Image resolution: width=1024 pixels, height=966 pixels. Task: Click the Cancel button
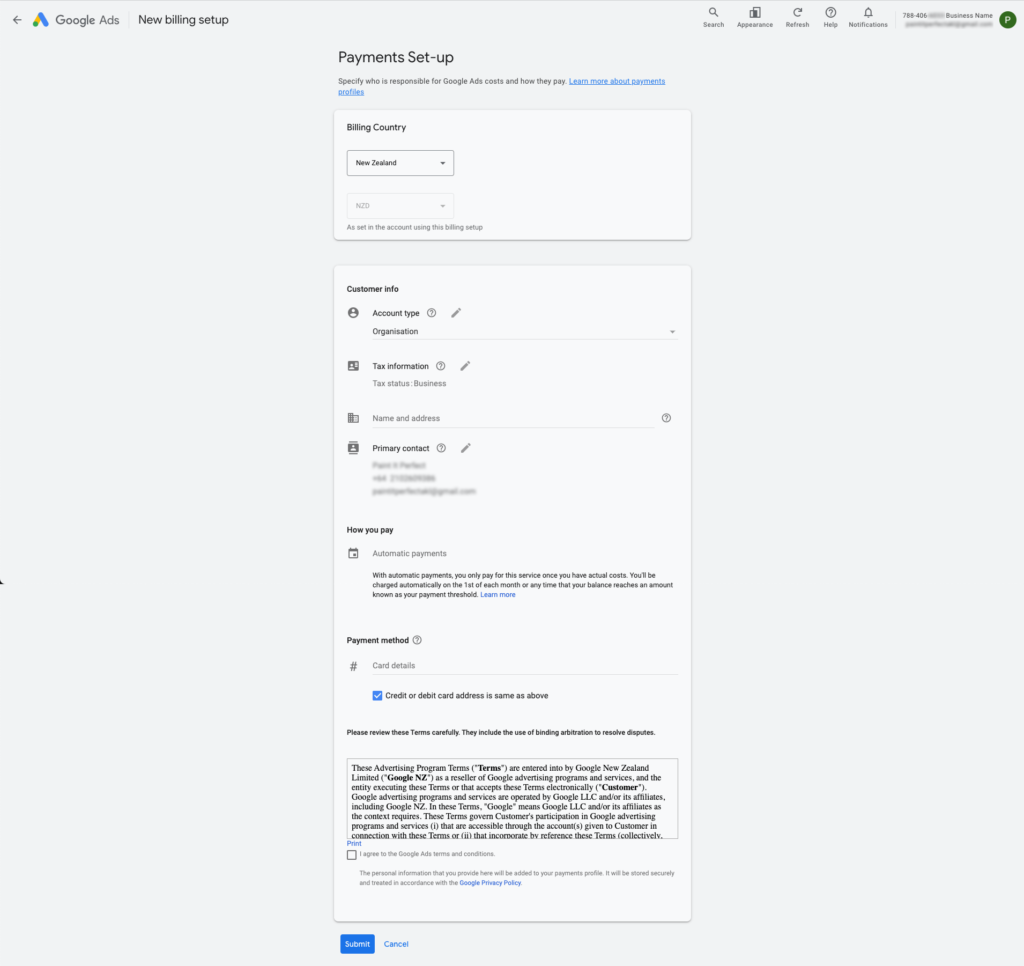pyautogui.click(x=396, y=944)
